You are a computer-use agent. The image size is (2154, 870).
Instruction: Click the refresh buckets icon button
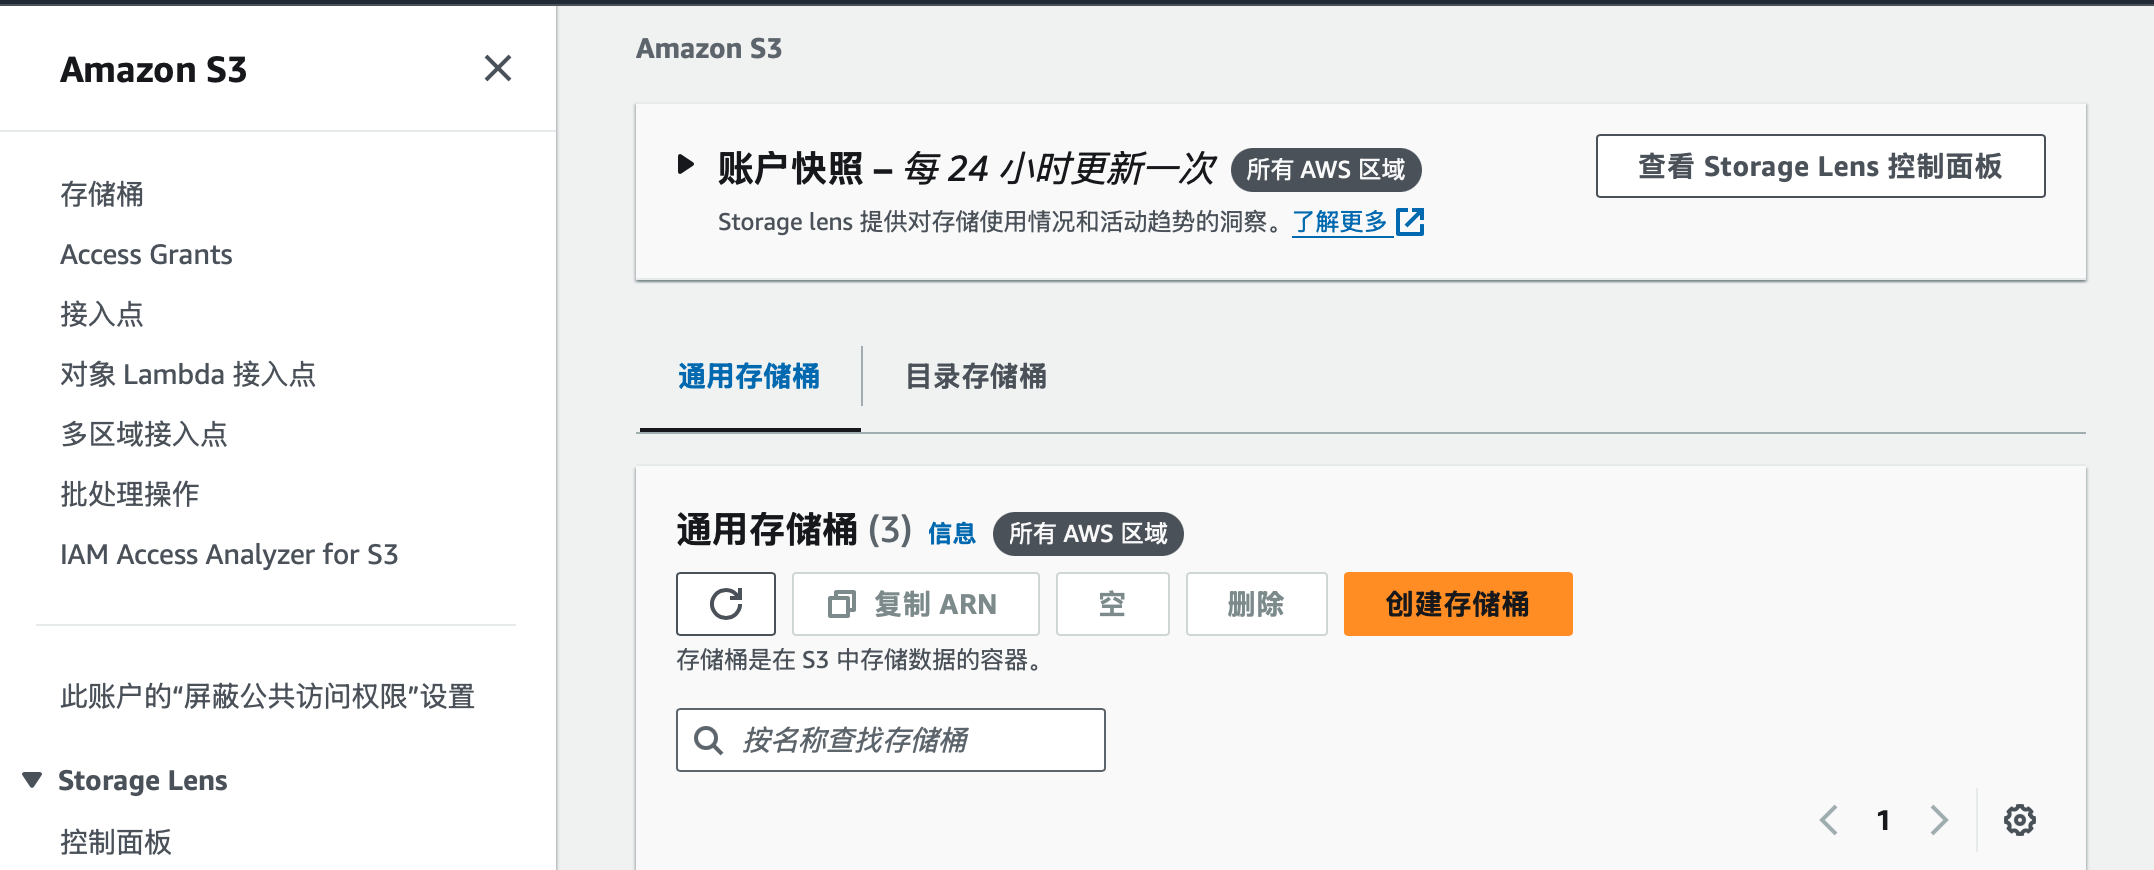726,604
